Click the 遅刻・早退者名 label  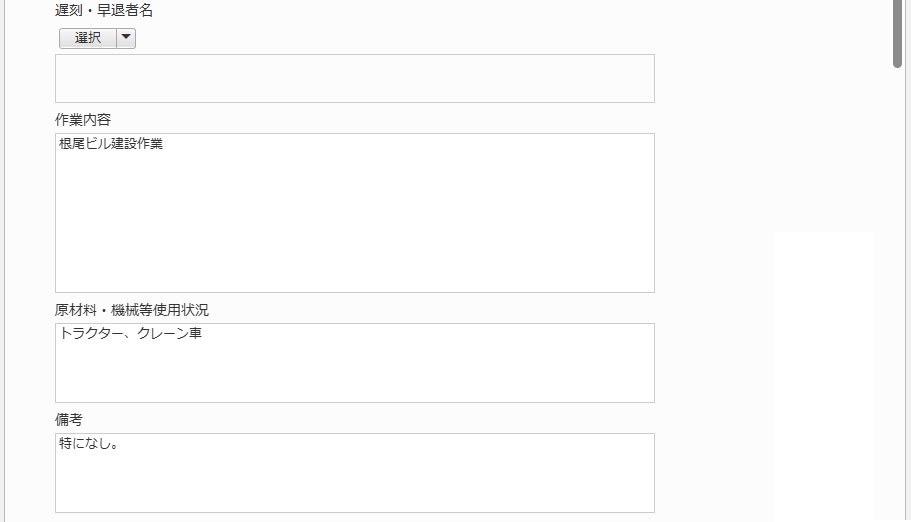[x=104, y=11]
